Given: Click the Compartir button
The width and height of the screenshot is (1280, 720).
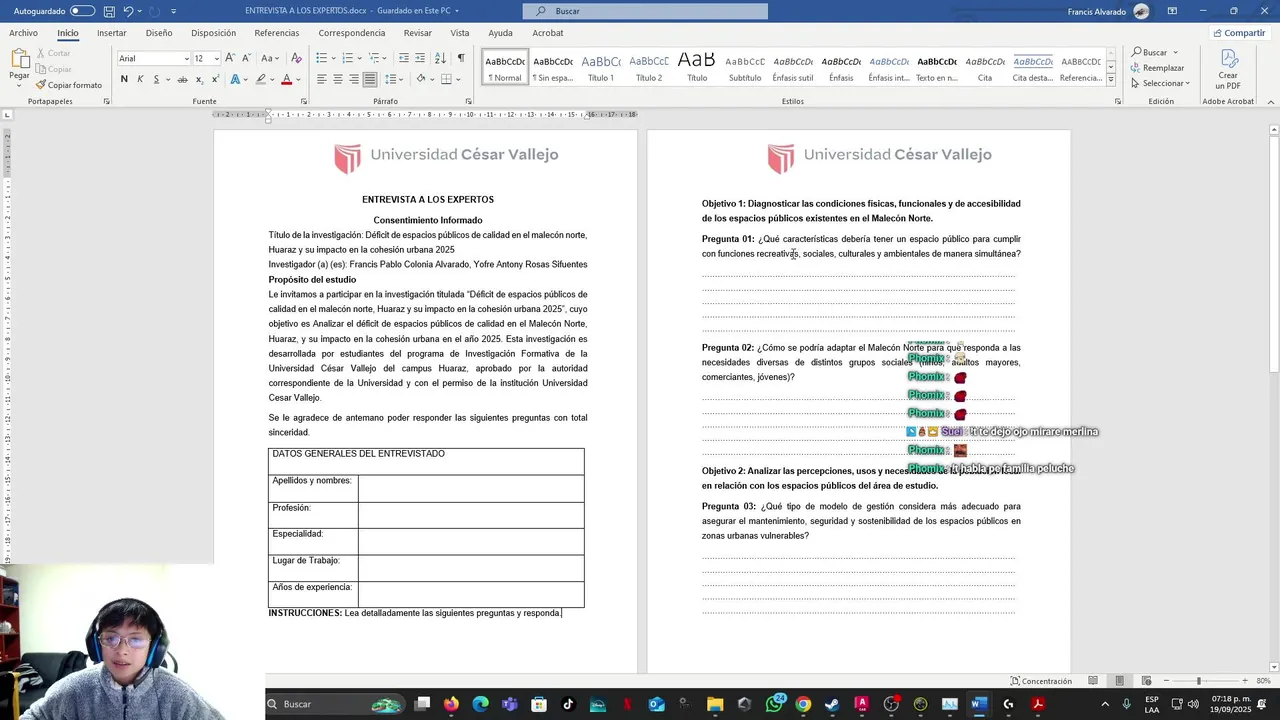Looking at the screenshot, I should coord(1239,33).
